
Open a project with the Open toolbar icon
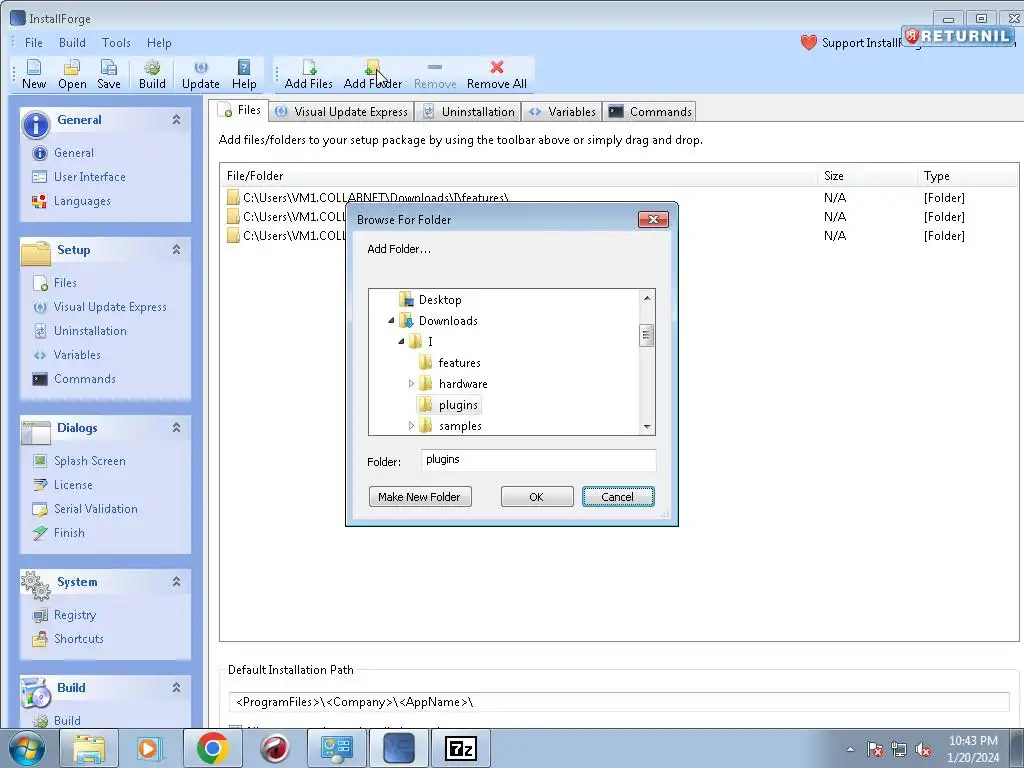(x=72, y=74)
